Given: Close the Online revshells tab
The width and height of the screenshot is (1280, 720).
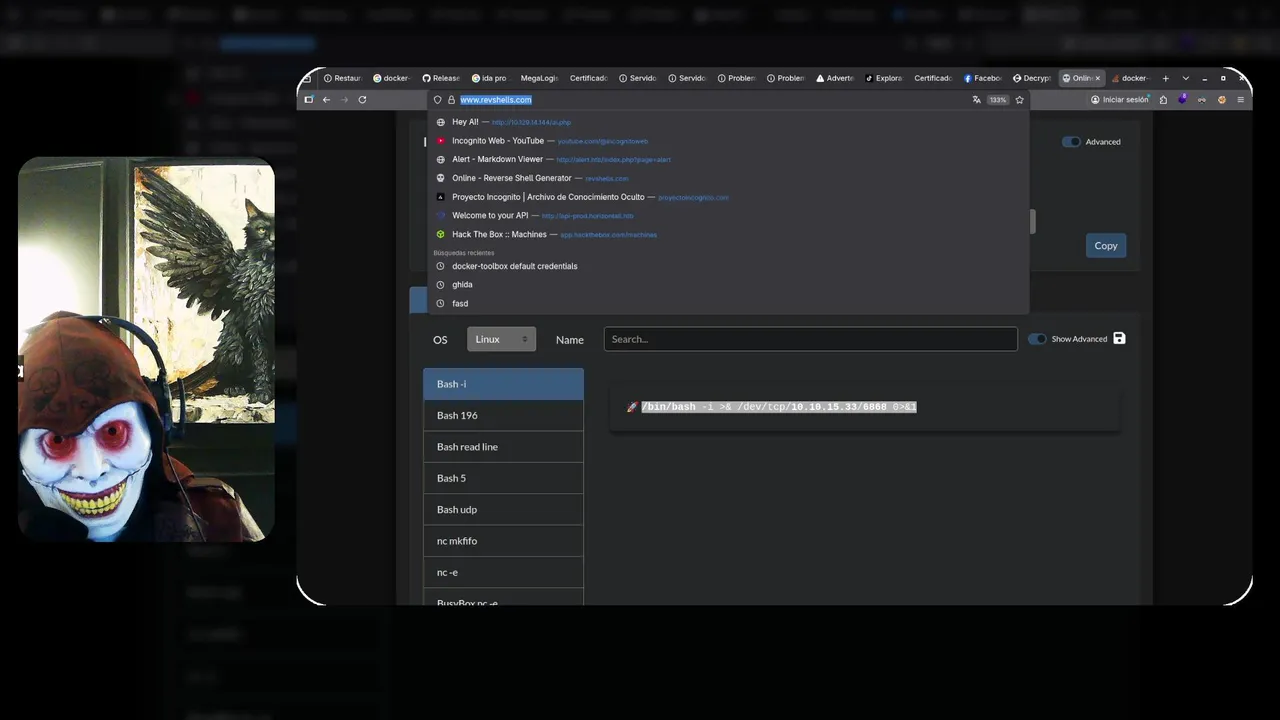Looking at the screenshot, I should point(1097,78).
